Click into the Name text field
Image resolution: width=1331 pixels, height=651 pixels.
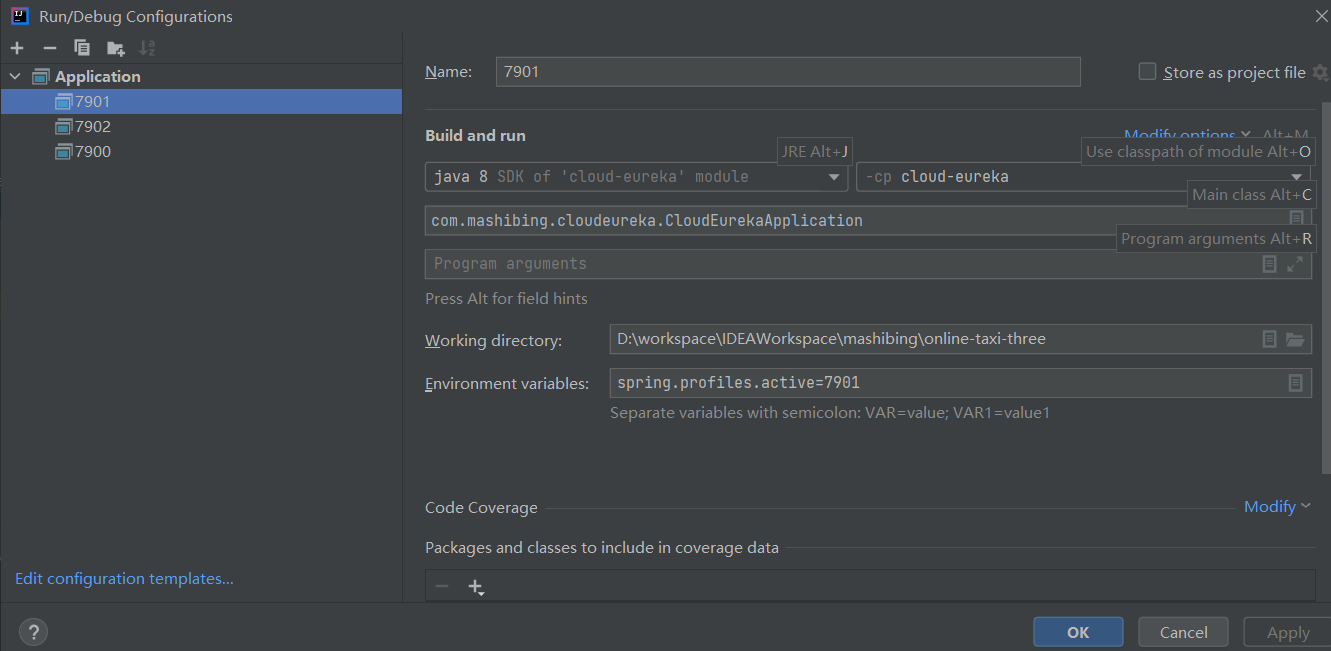(x=788, y=72)
